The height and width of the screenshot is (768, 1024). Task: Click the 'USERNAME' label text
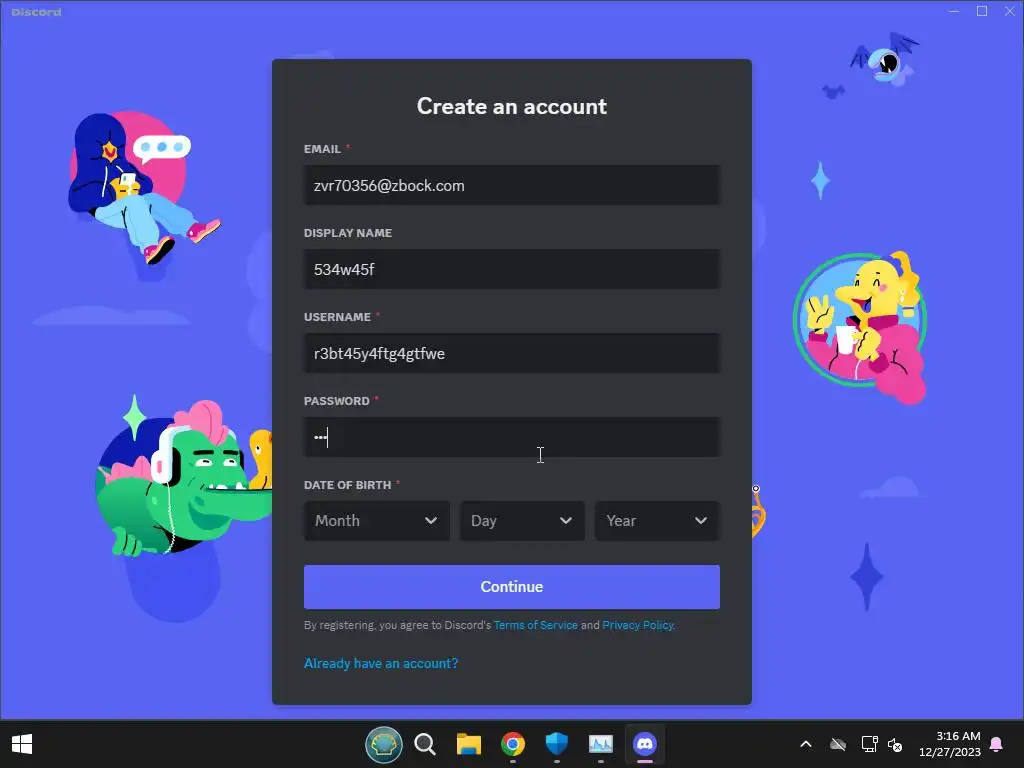point(337,317)
